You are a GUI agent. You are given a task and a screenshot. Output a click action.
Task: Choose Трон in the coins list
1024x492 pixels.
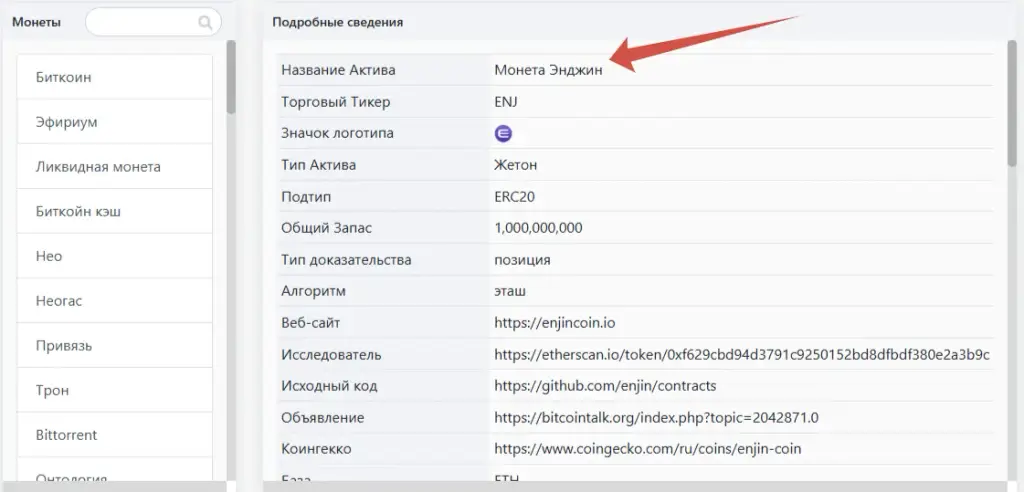(x=114, y=391)
